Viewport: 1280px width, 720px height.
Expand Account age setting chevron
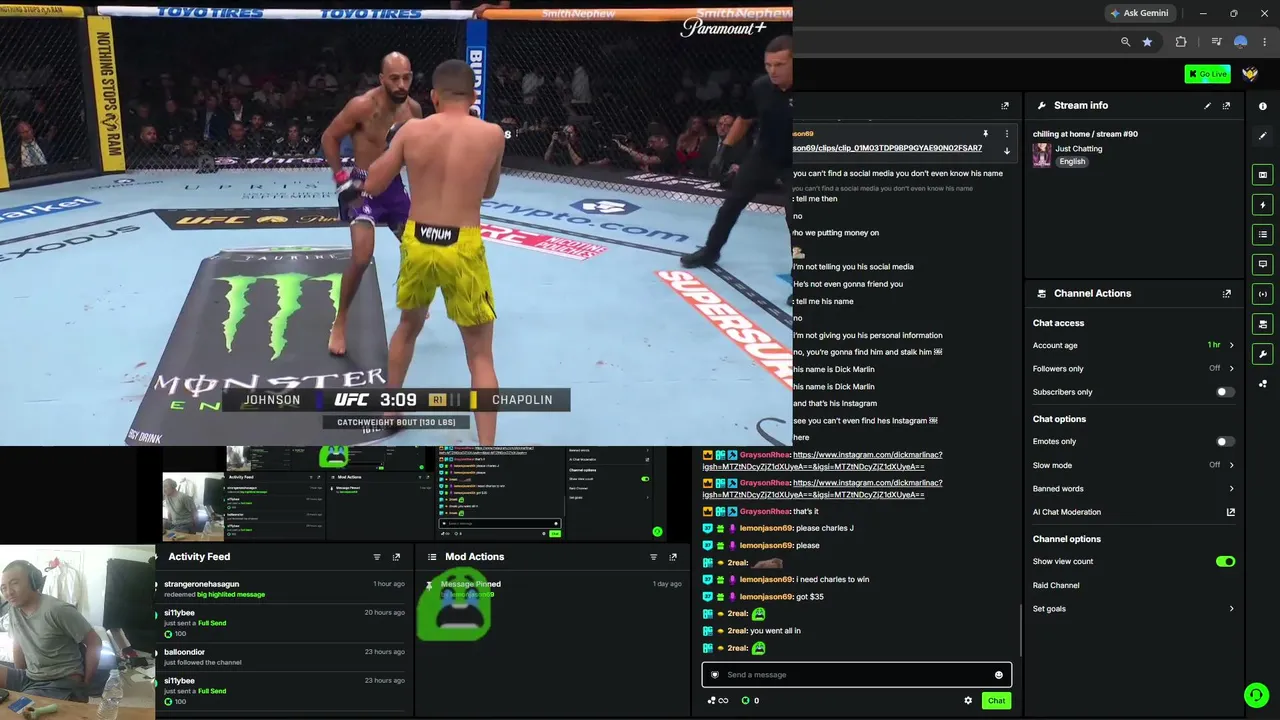[x=1231, y=346]
